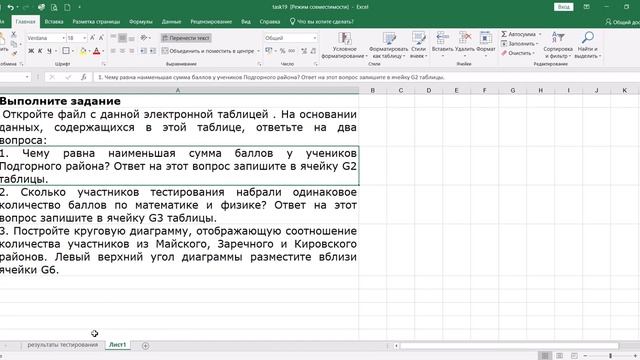The height and width of the screenshot is (360, 640).
Task: Decrease decimal places
Action: (x=313, y=51)
